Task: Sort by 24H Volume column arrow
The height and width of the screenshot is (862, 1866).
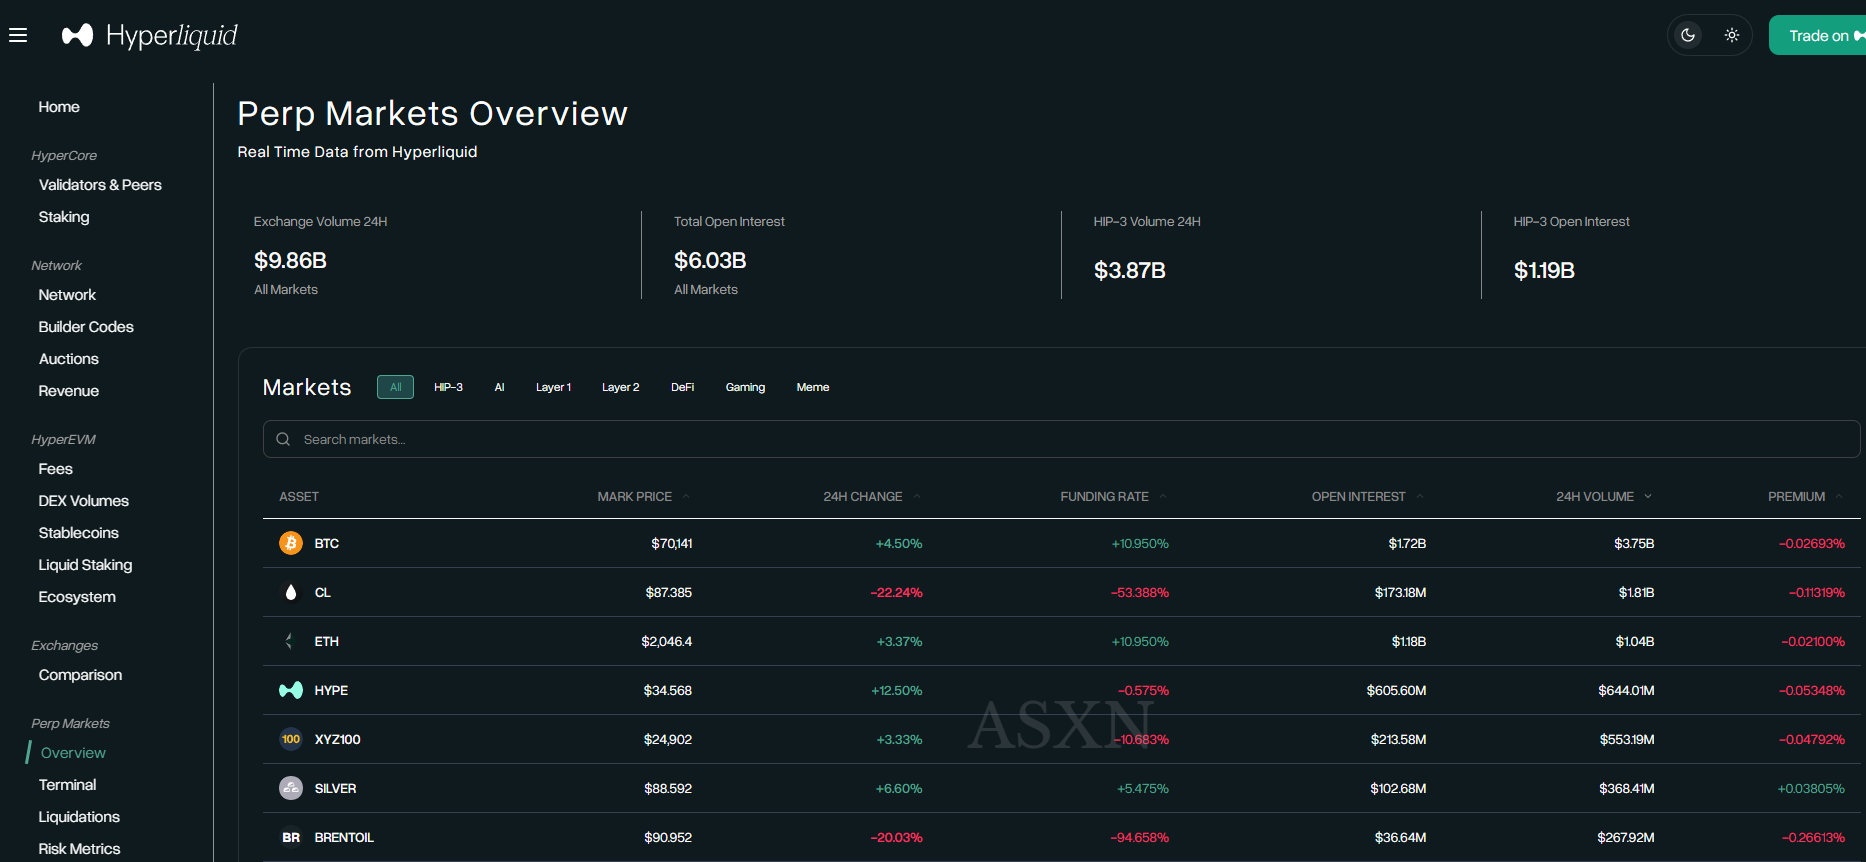Action: click(x=1648, y=497)
